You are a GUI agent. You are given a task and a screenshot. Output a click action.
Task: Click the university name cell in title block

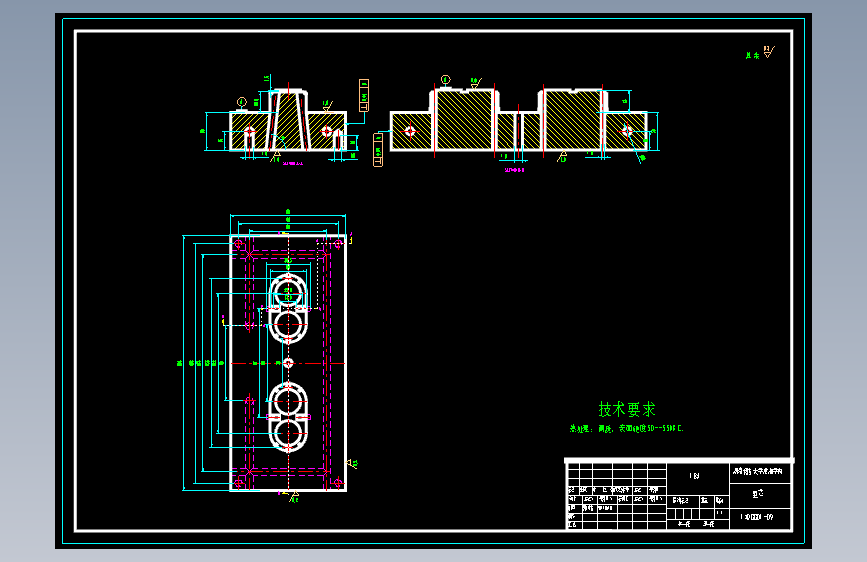[x=758, y=471]
